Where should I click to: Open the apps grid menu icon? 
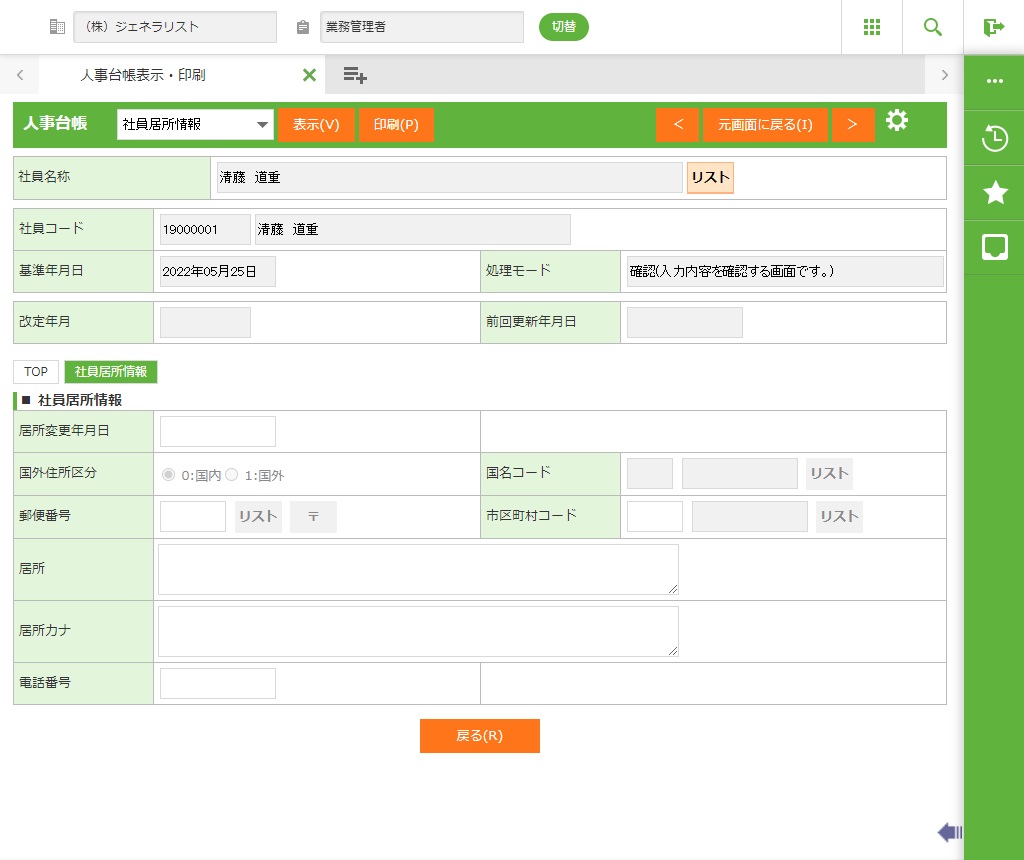click(x=871, y=27)
